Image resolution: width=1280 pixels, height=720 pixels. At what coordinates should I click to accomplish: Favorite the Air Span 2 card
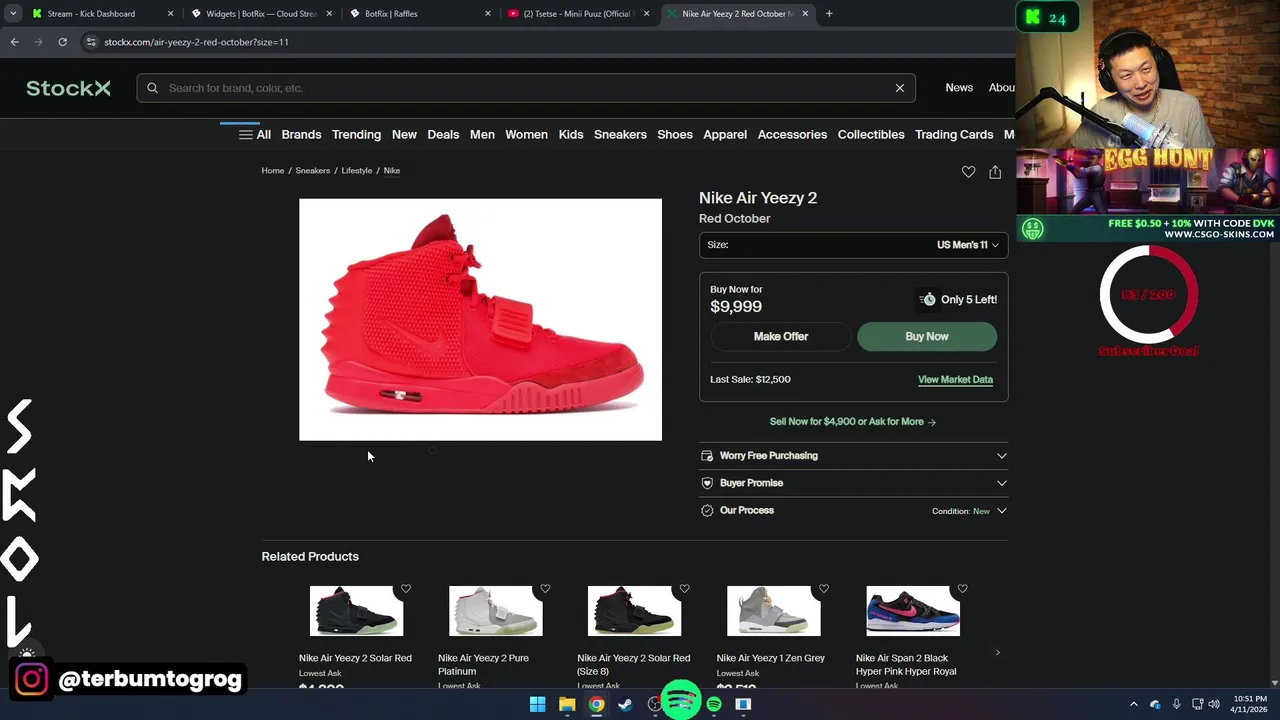coord(962,589)
